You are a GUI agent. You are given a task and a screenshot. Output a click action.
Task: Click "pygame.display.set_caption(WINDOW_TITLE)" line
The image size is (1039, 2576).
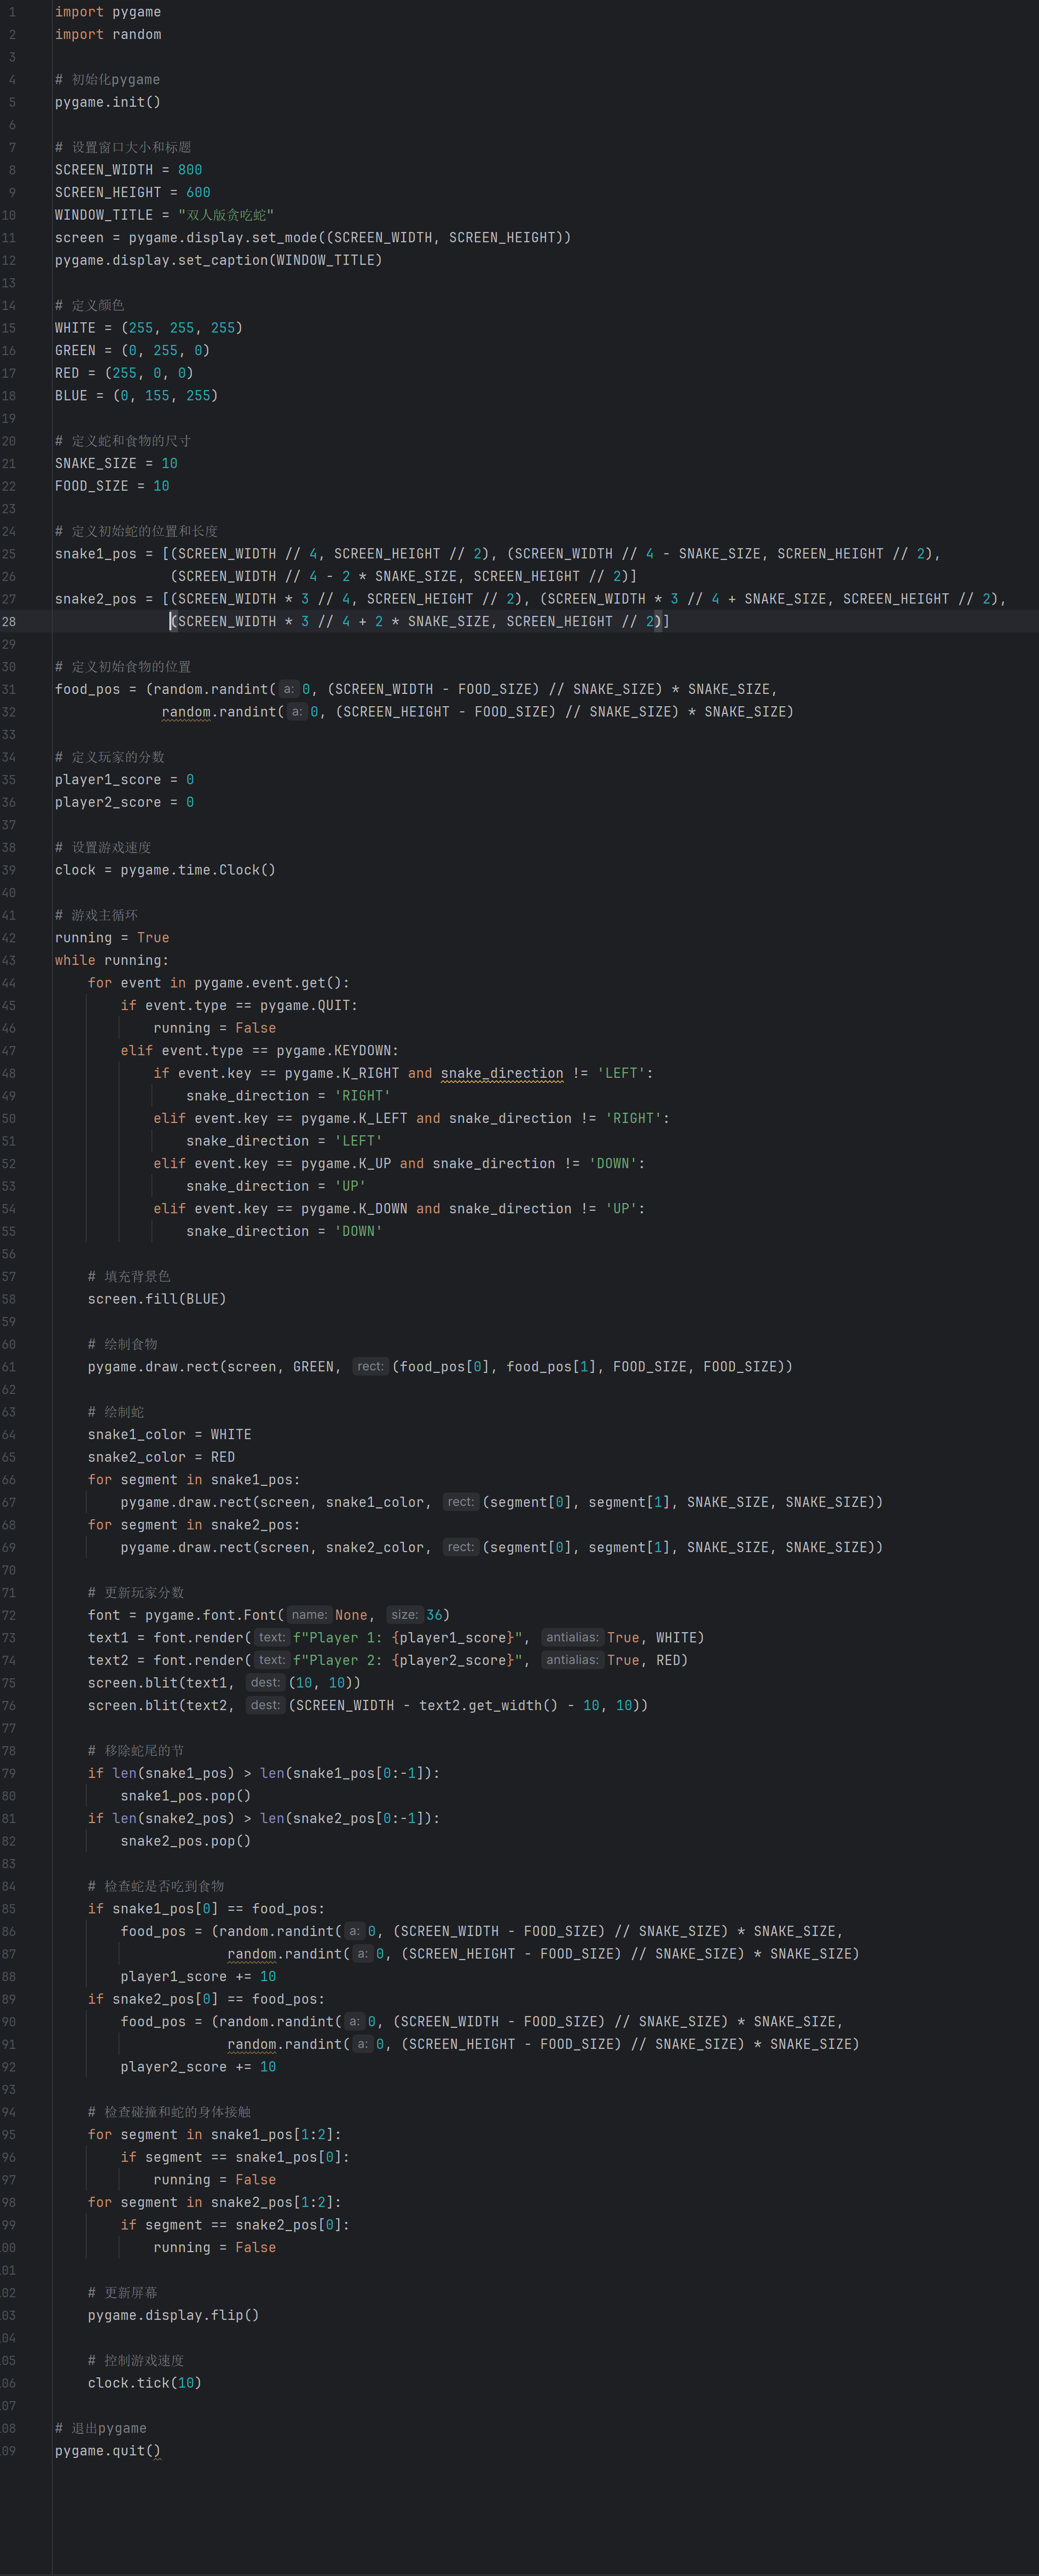(218, 260)
